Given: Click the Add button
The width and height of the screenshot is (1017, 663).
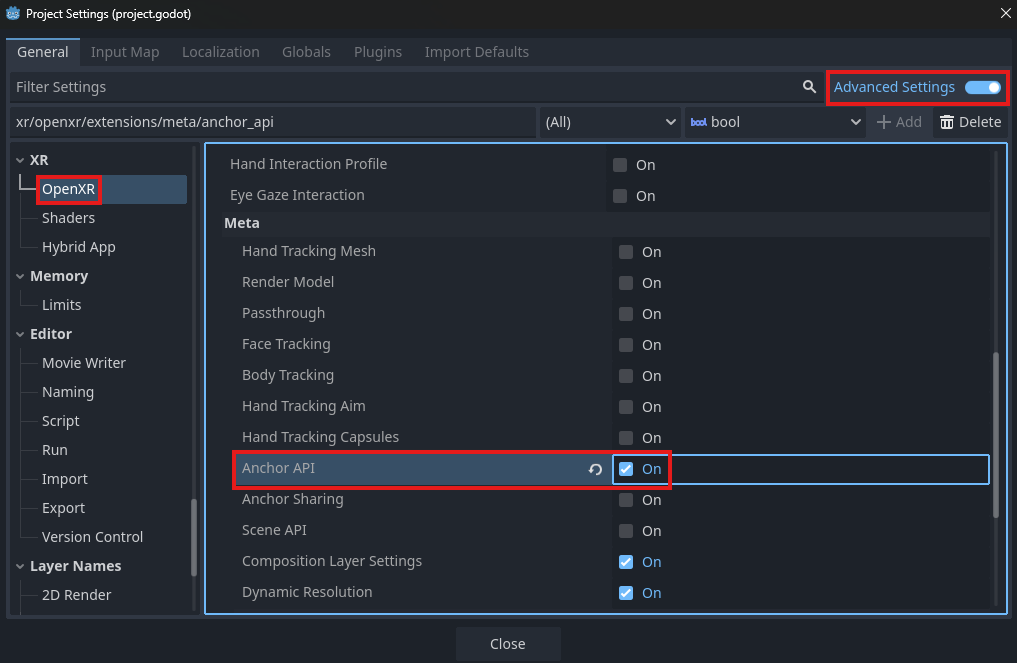Looking at the screenshot, I should (x=899, y=122).
